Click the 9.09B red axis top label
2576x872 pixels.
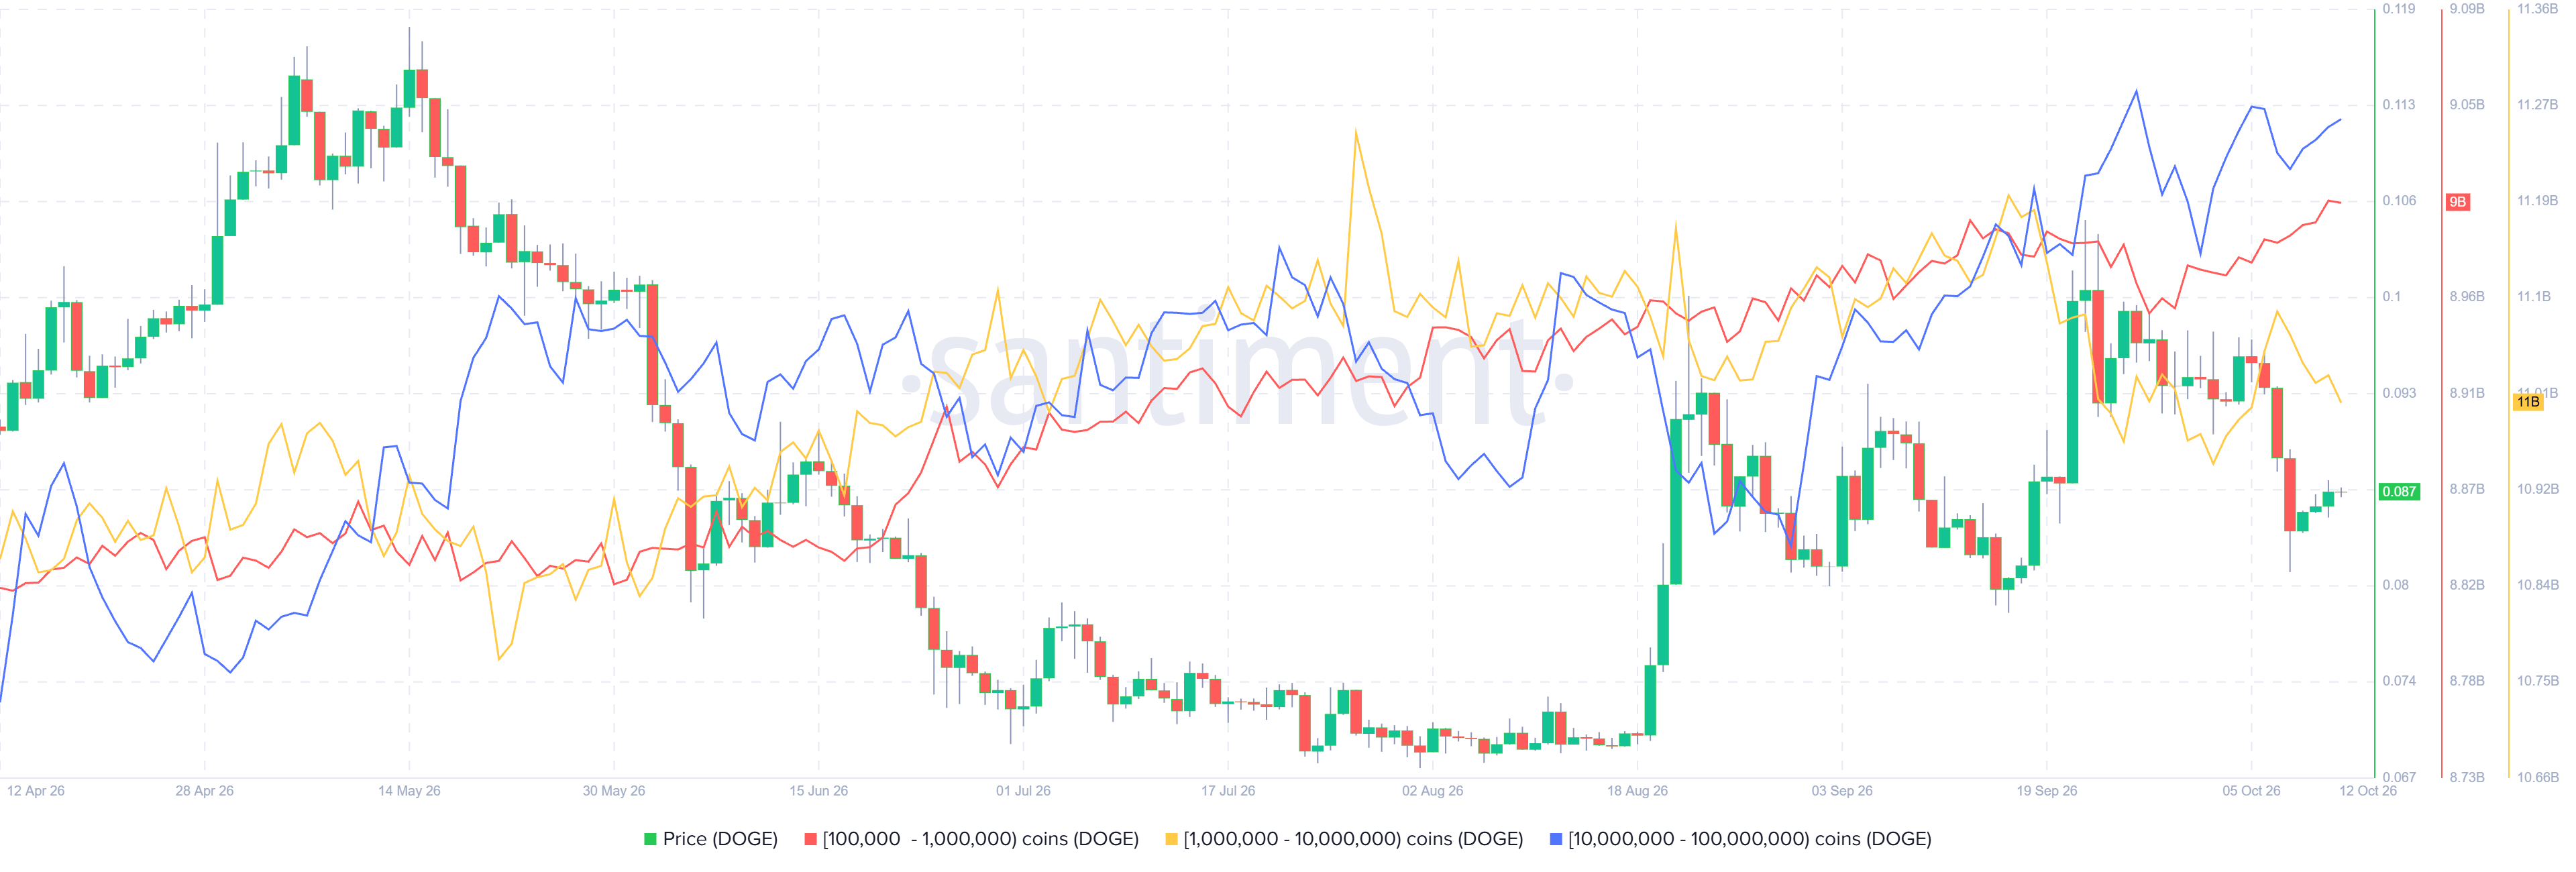tap(2467, 9)
